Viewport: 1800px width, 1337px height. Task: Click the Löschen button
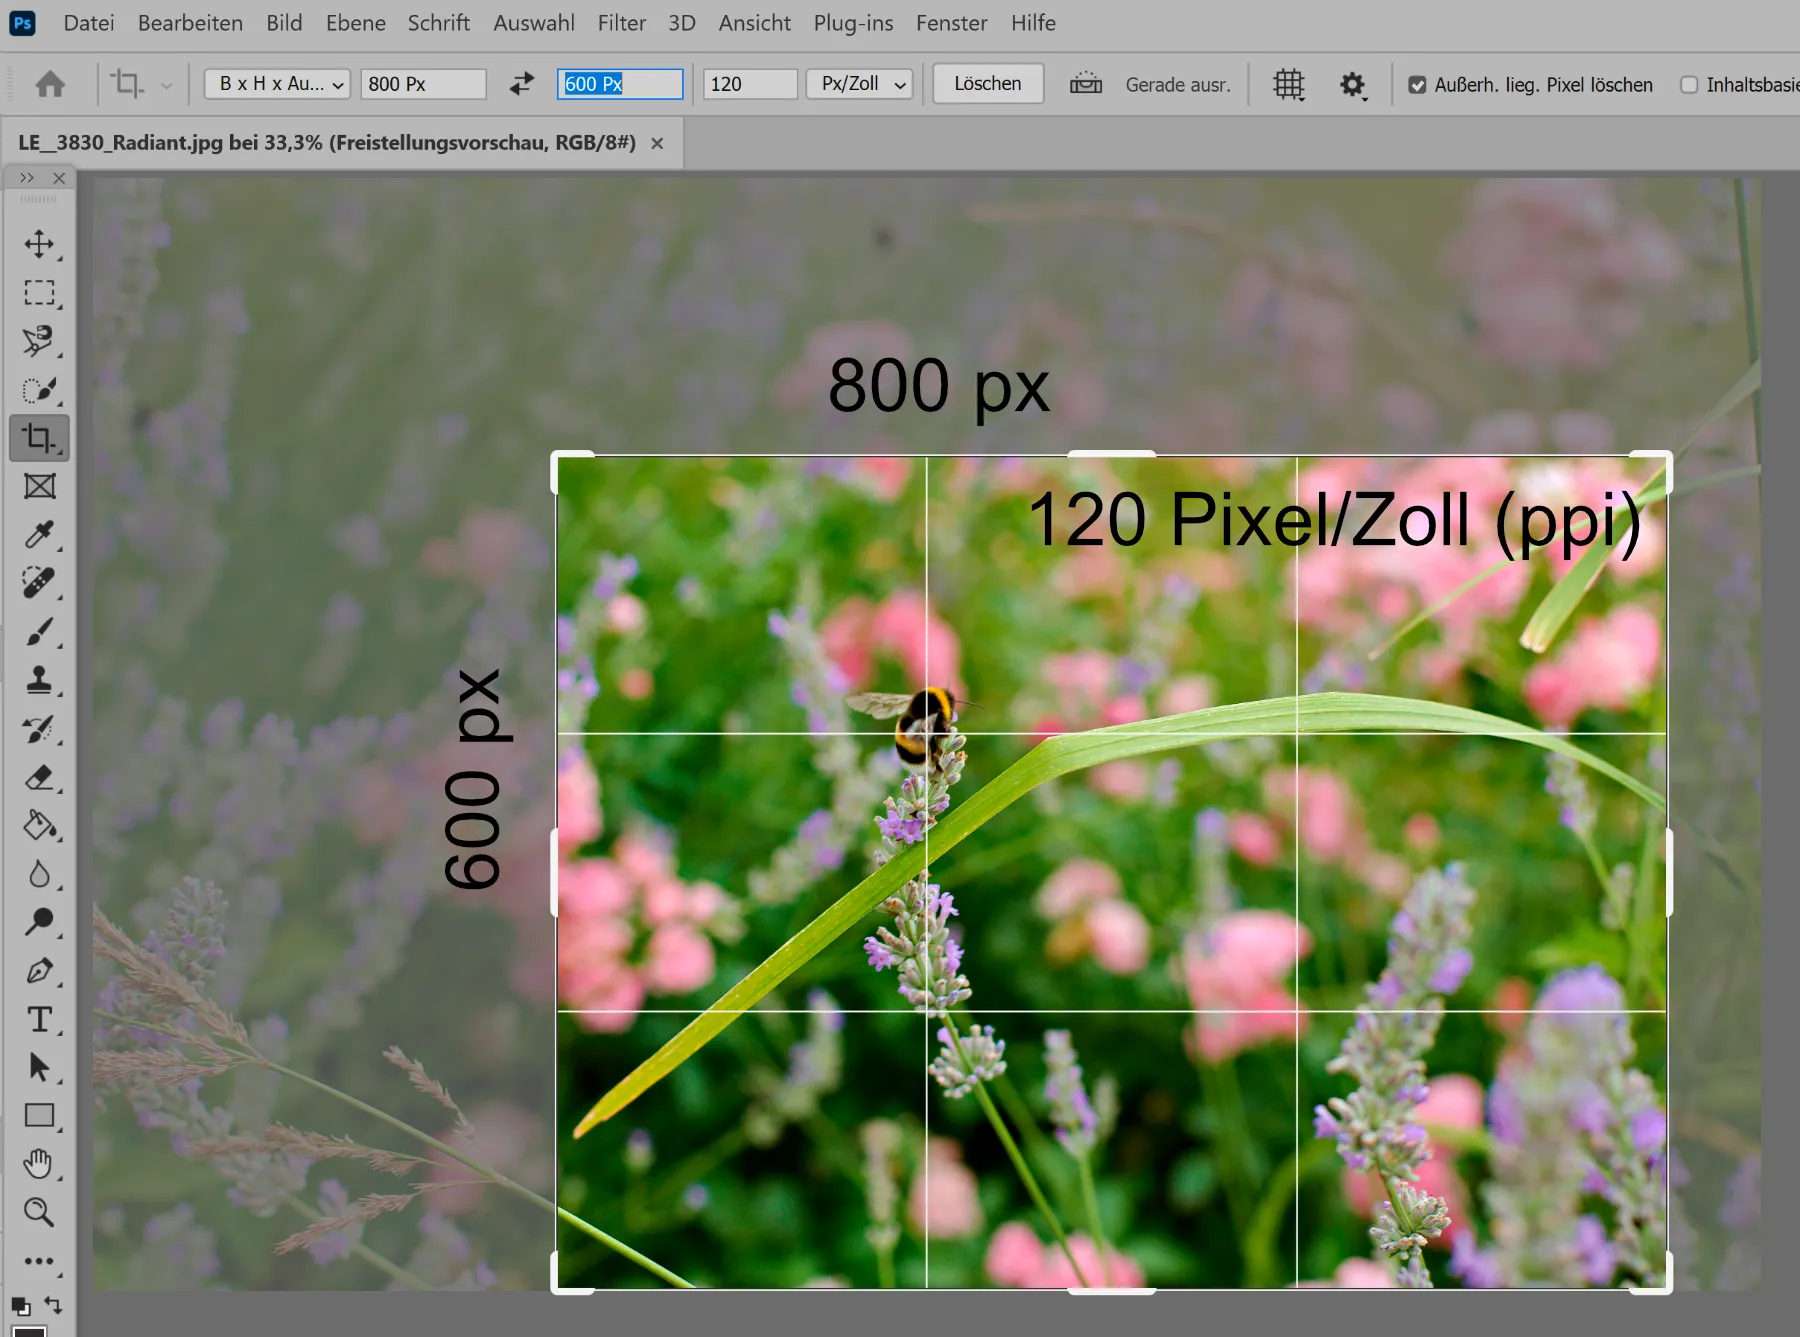point(988,84)
